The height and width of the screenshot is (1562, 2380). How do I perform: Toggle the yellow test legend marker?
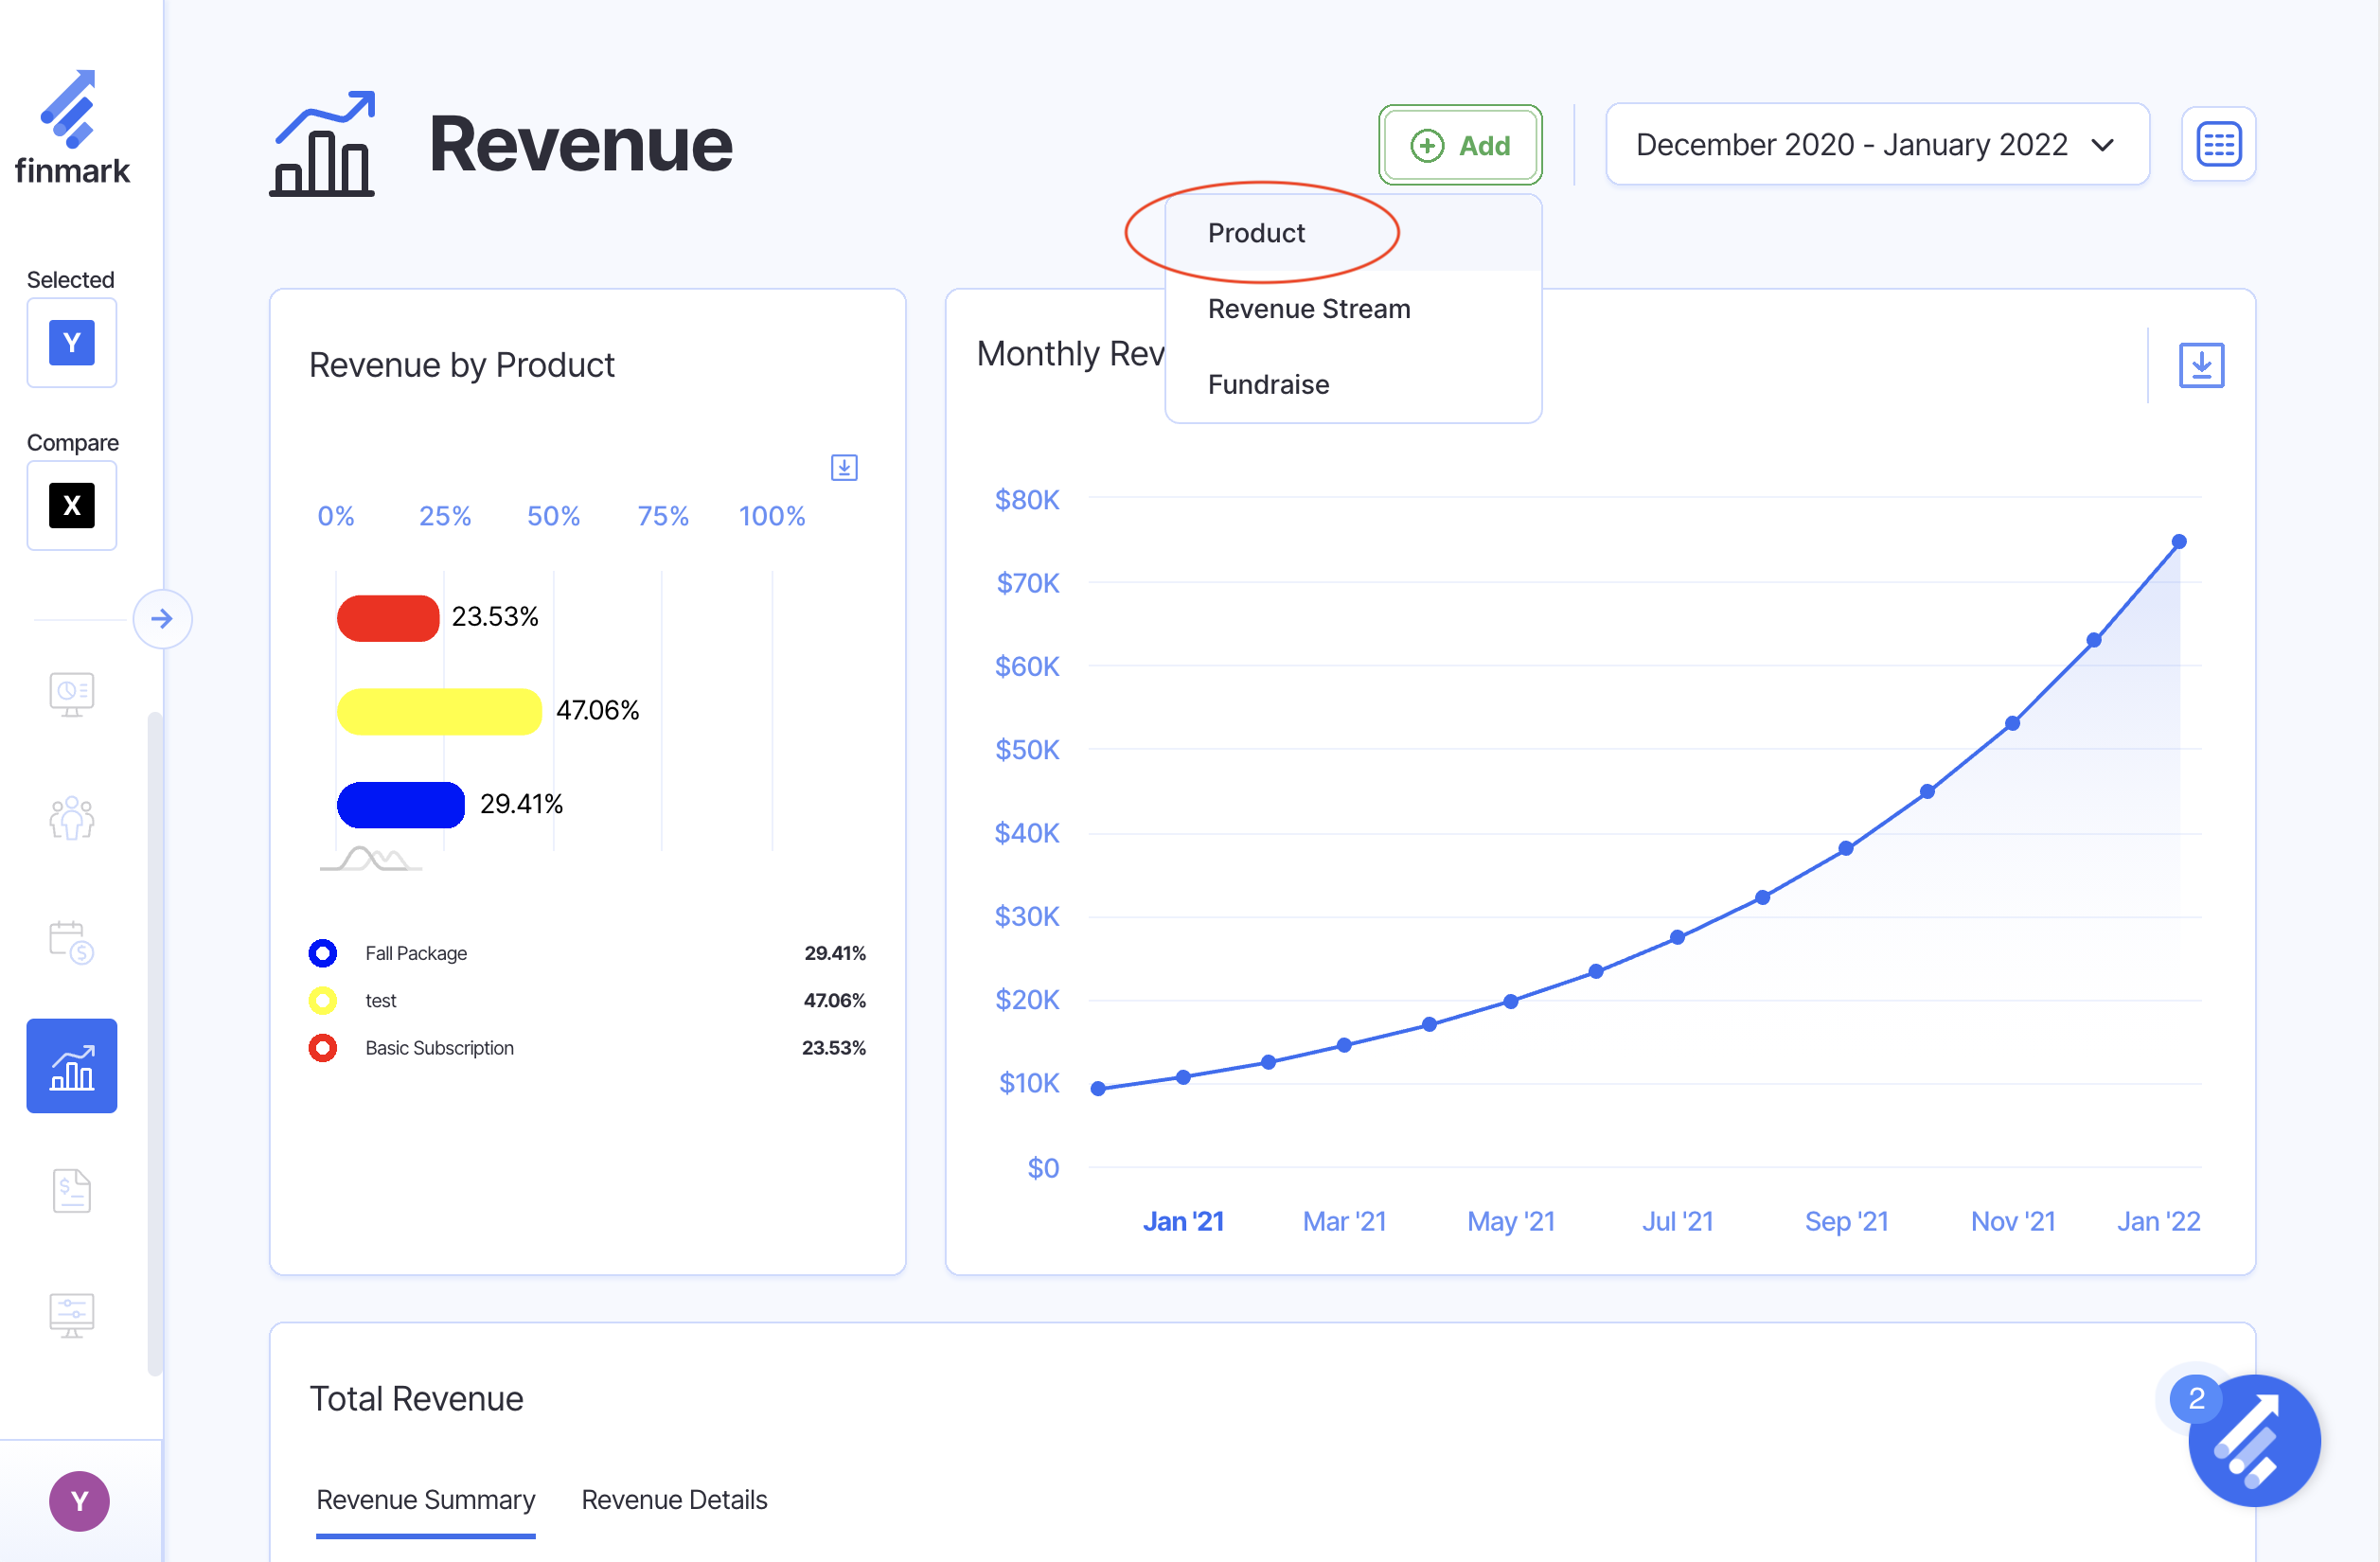click(x=322, y=1000)
